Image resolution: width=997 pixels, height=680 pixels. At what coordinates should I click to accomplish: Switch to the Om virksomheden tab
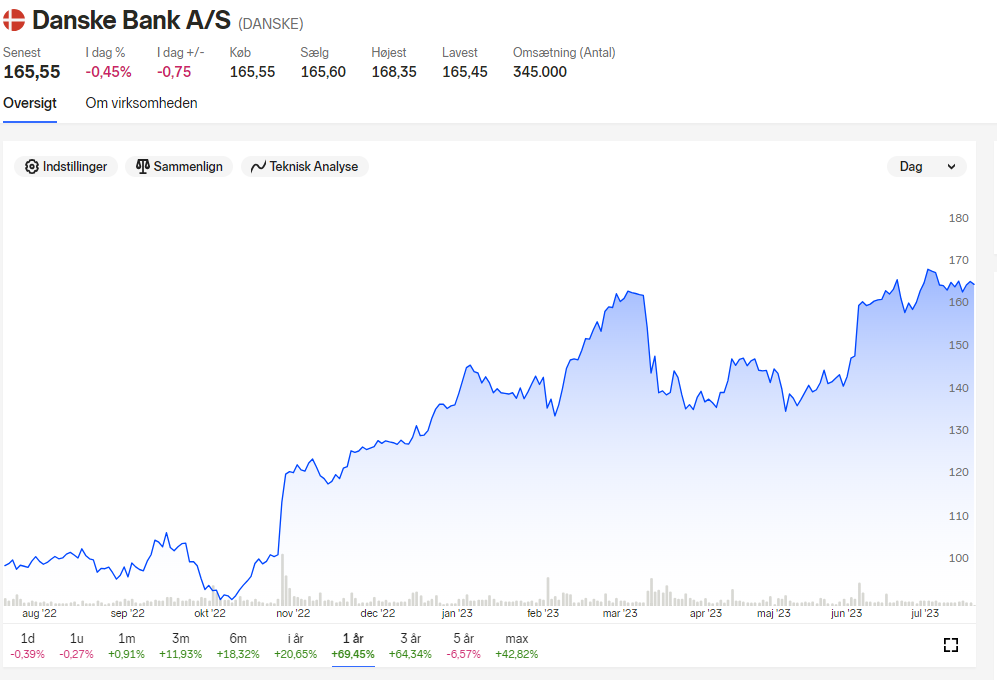pyautogui.click(x=141, y=103)
